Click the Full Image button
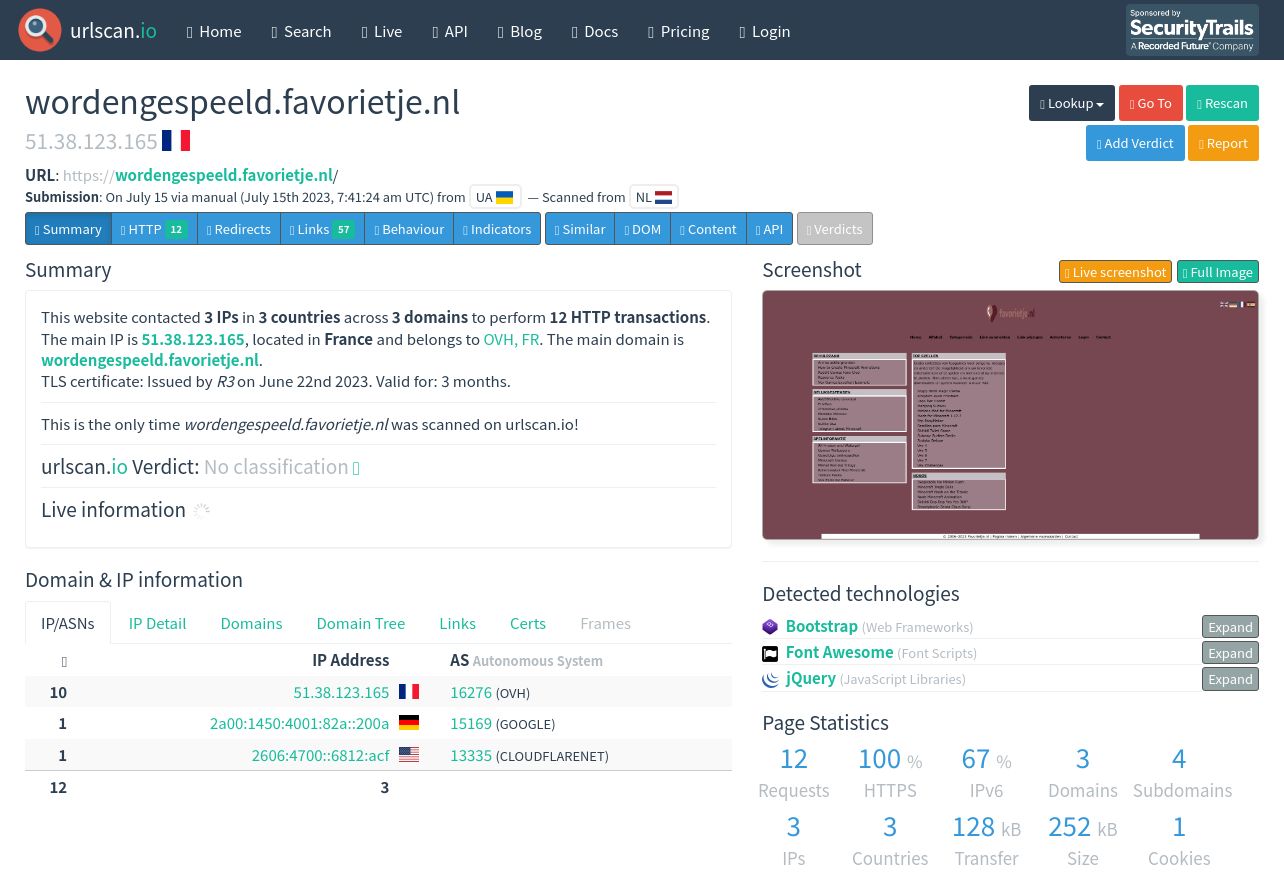 click(x=1218, y=272)
